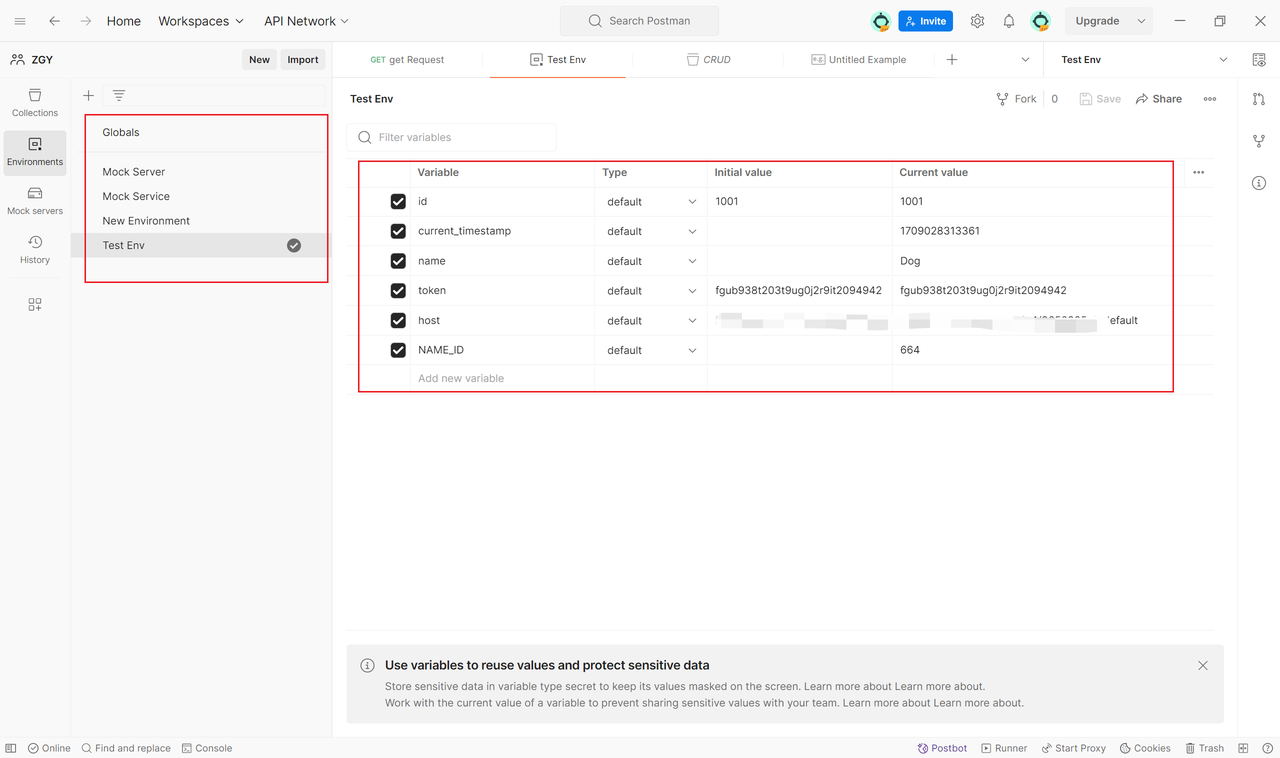The height and width of the screenshot is (758, 1280).
Task: Click the Search Postman field
Action: coord(639,21)
